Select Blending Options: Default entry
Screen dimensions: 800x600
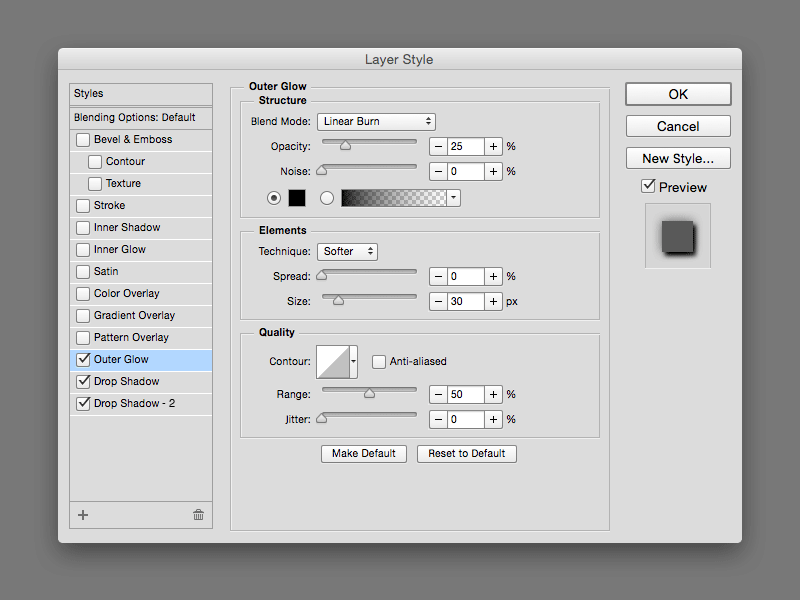click(140, 117)
